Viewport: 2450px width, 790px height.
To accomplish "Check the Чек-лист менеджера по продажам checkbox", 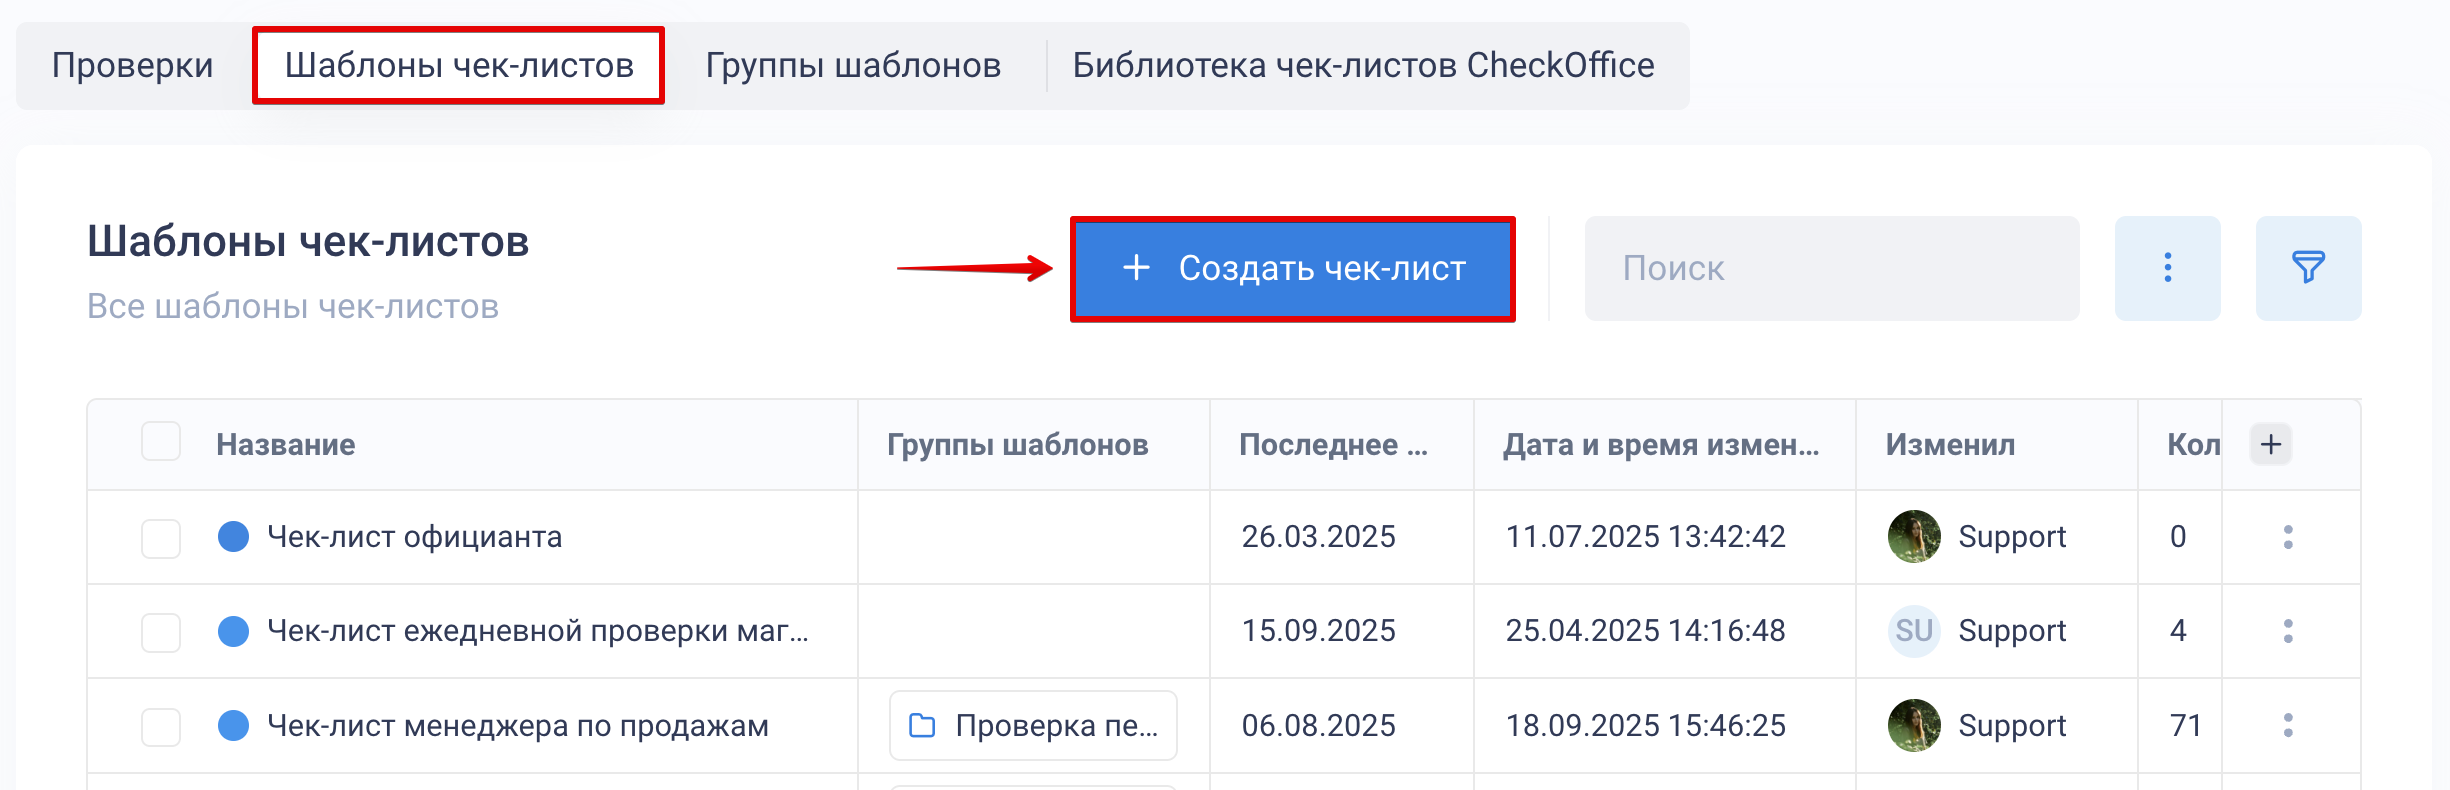I will point(161,727).
